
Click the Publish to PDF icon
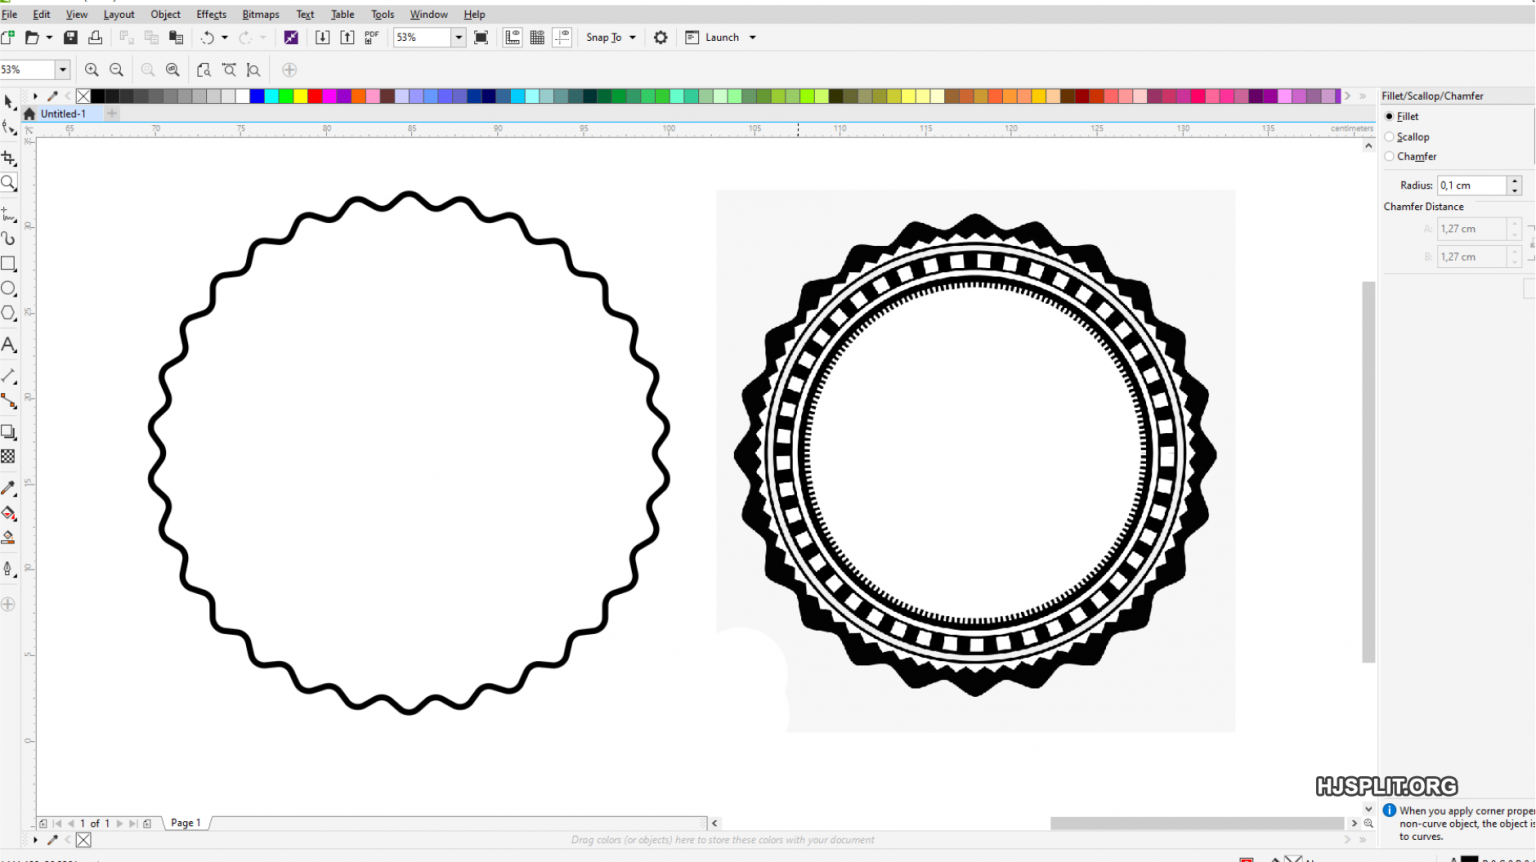372,37
